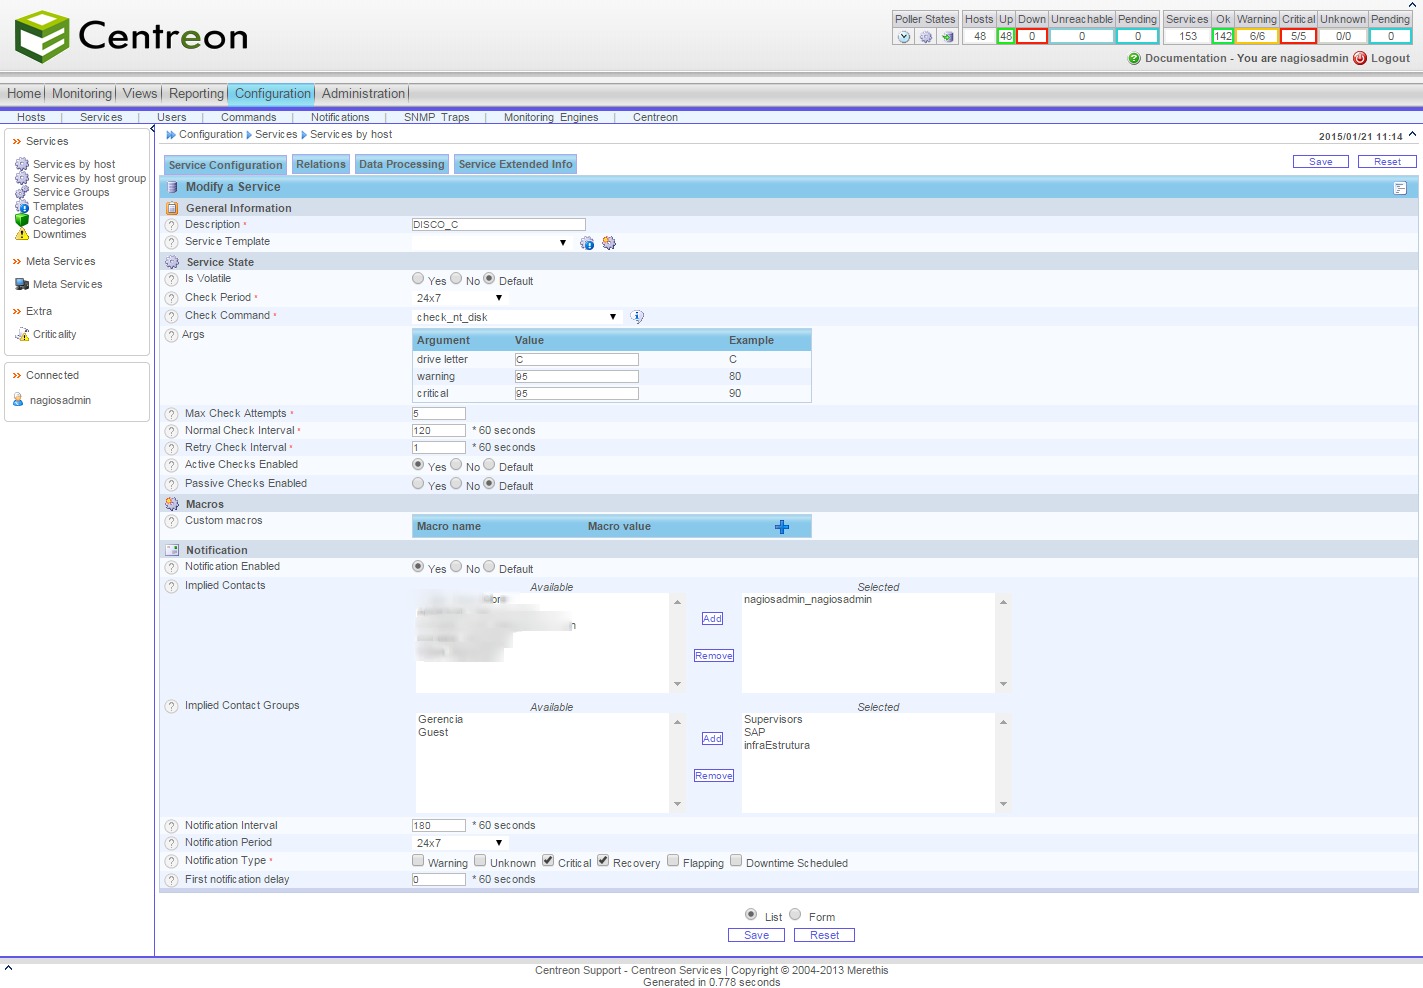Viewport: 1423px width, 988px height.
Task: Switch to the Data Processing tab
Action: coord(402,165)
